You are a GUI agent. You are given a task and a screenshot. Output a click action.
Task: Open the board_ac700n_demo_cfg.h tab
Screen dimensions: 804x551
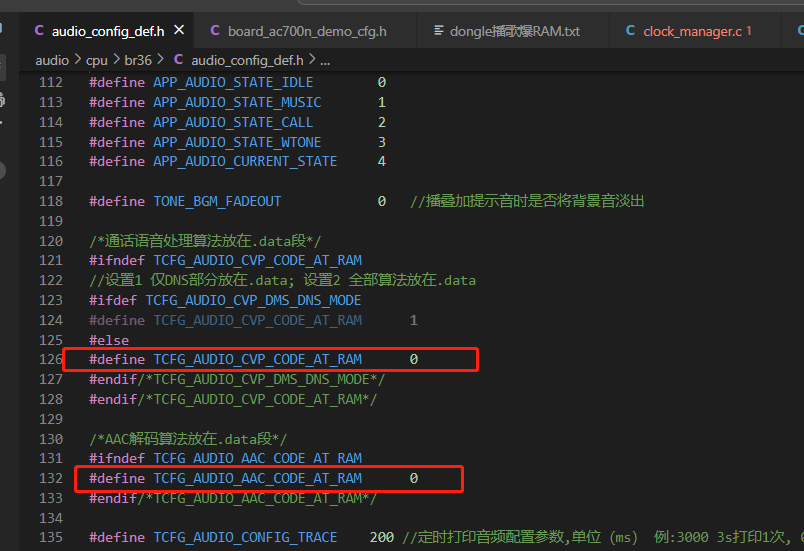(x=307, y=31)
